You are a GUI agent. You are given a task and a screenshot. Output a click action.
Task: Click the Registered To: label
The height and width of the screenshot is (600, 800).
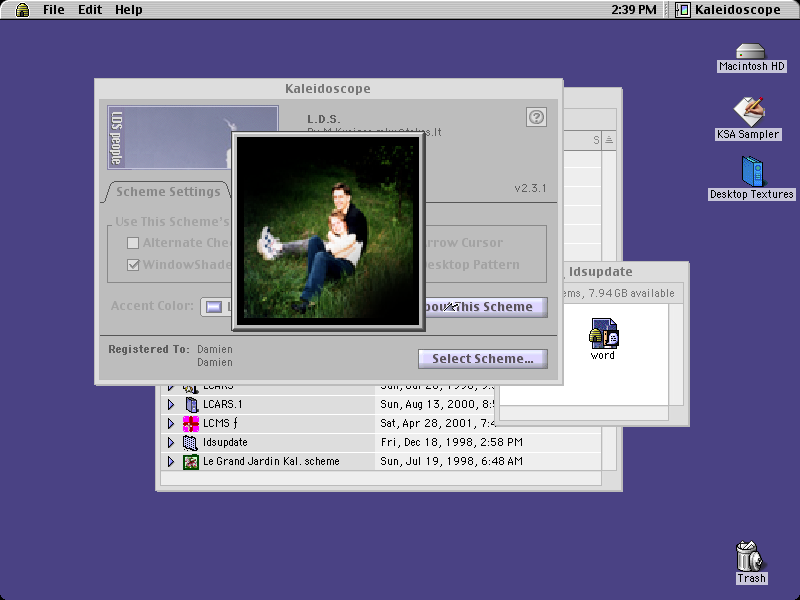click(148, 349)
